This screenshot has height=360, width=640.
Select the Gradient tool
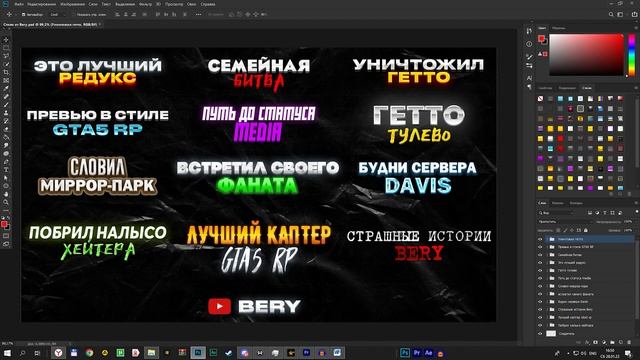click(x=6, y=138)
